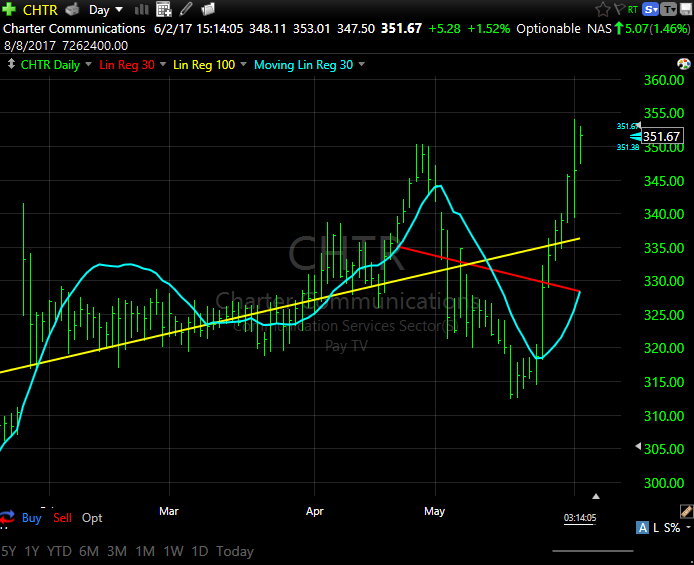This screenshot has height=565, width=694.
Task: Click the NAS 5.07 (1.46%) market indicator
Action: (x=639, y=29)
